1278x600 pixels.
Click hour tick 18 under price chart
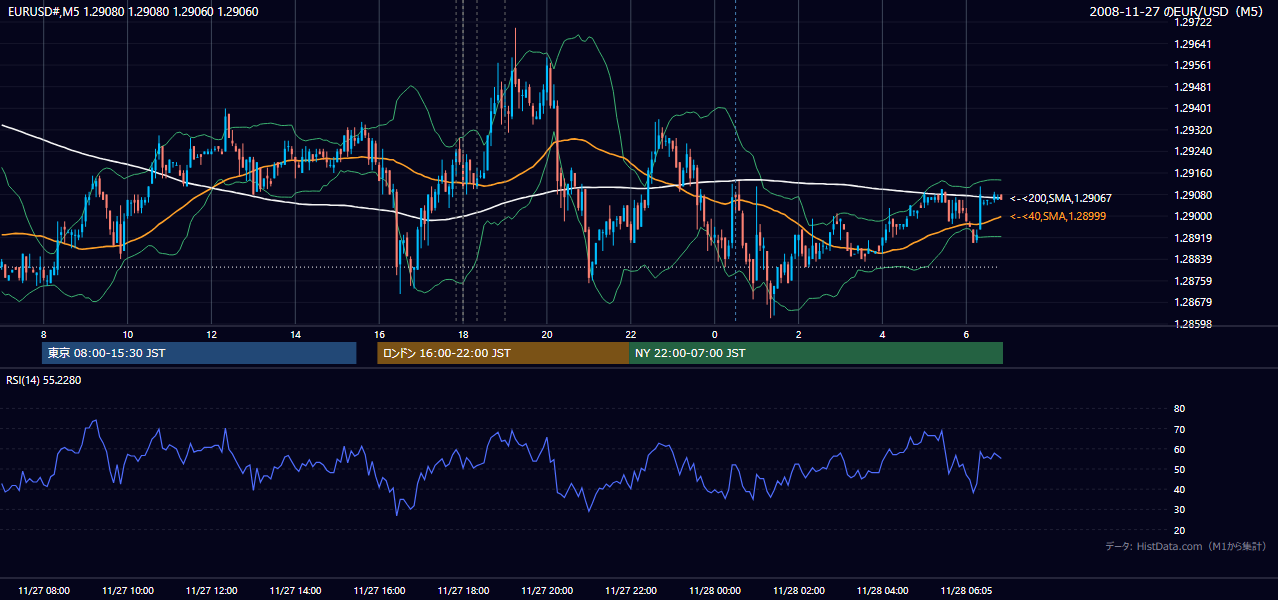(463, 333)
